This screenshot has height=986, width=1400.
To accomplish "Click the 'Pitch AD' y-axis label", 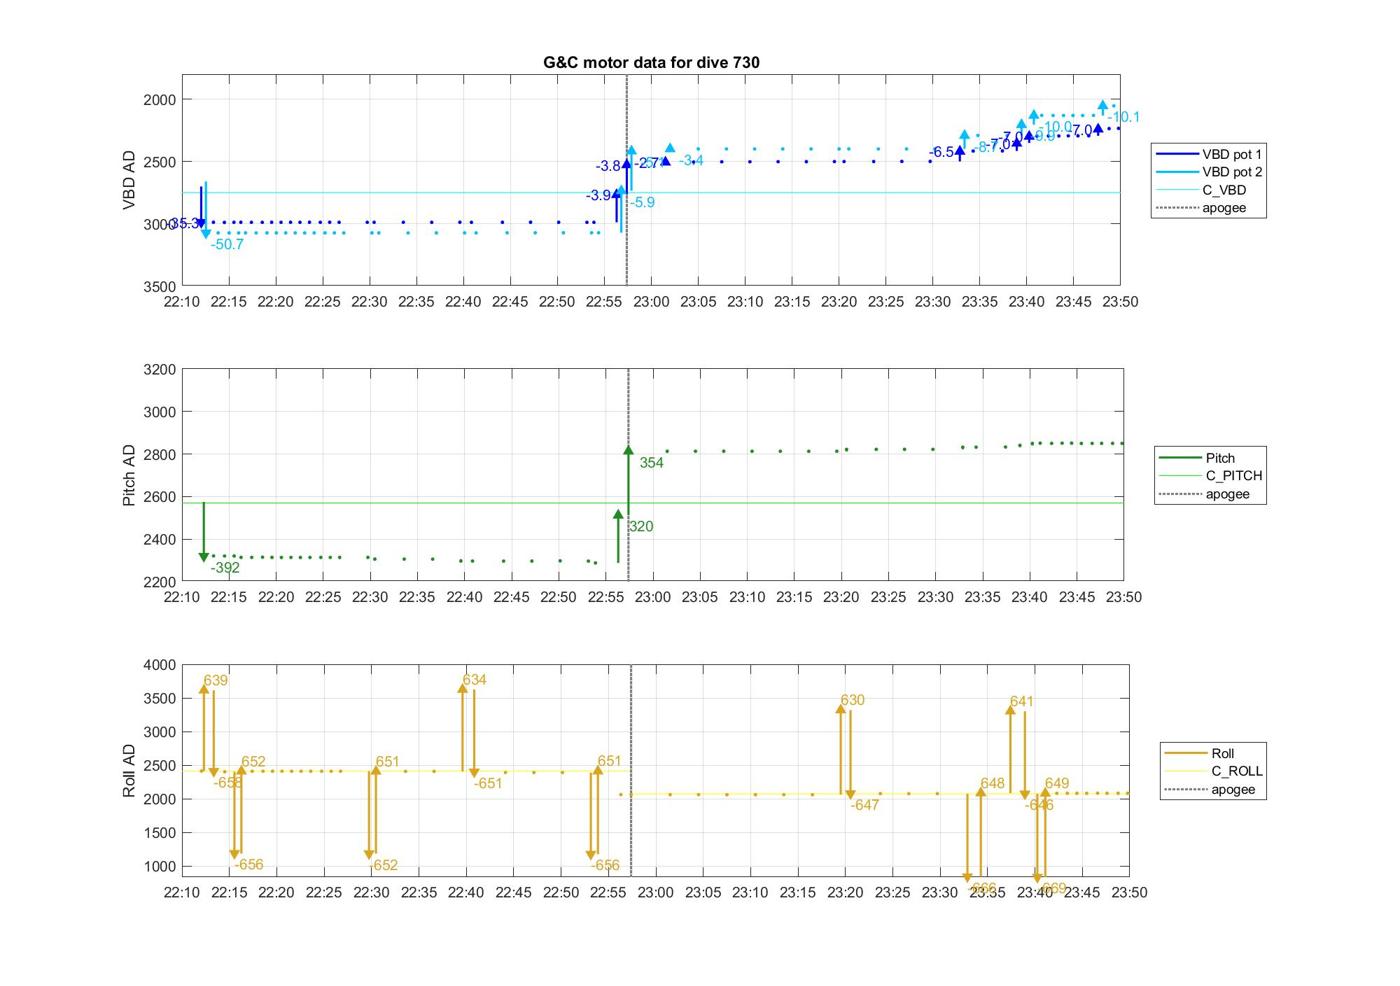I will point(129,475).
